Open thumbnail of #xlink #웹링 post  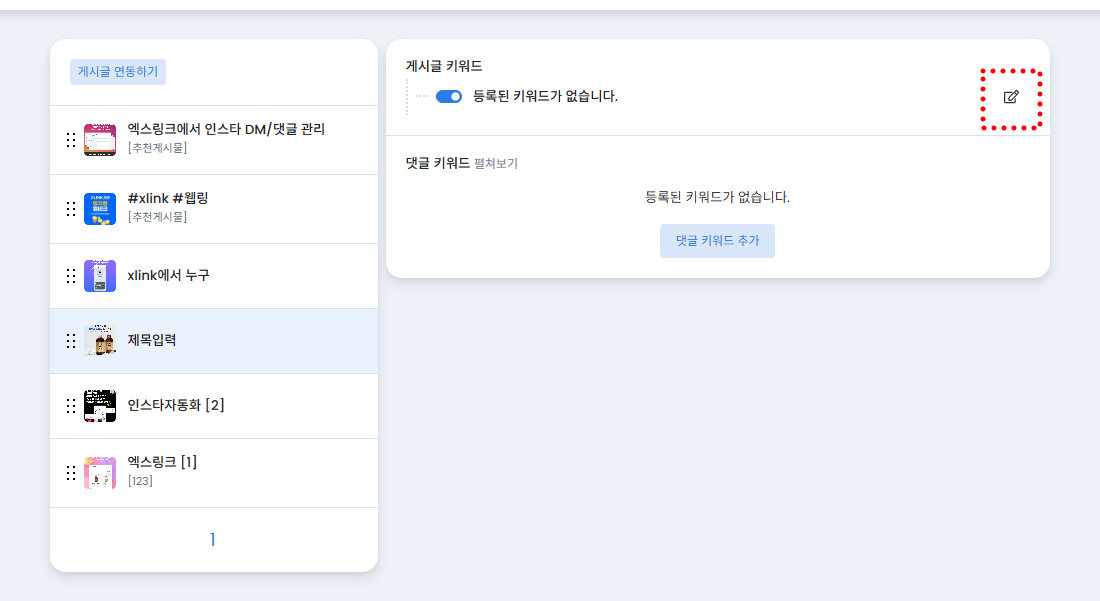coord(100,209)
